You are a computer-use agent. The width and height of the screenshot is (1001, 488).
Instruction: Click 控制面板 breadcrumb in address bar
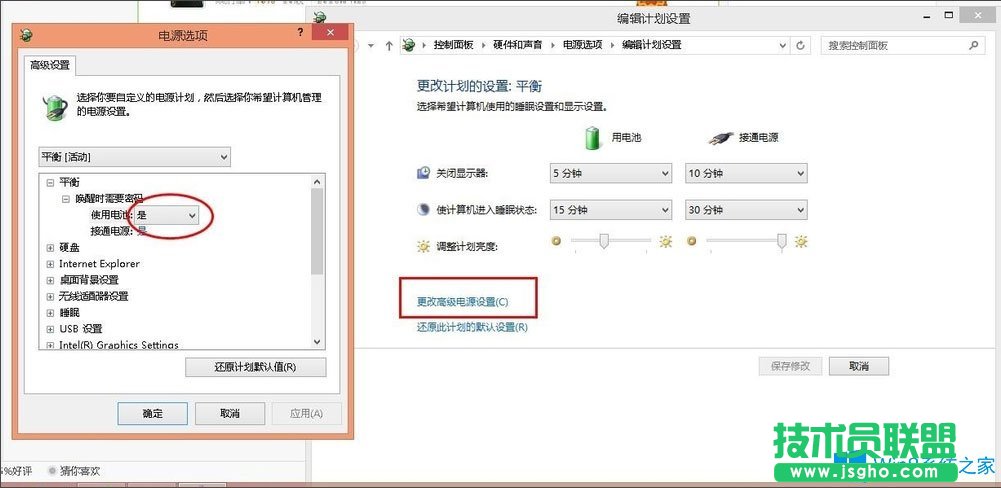click(x=453, y=45)
